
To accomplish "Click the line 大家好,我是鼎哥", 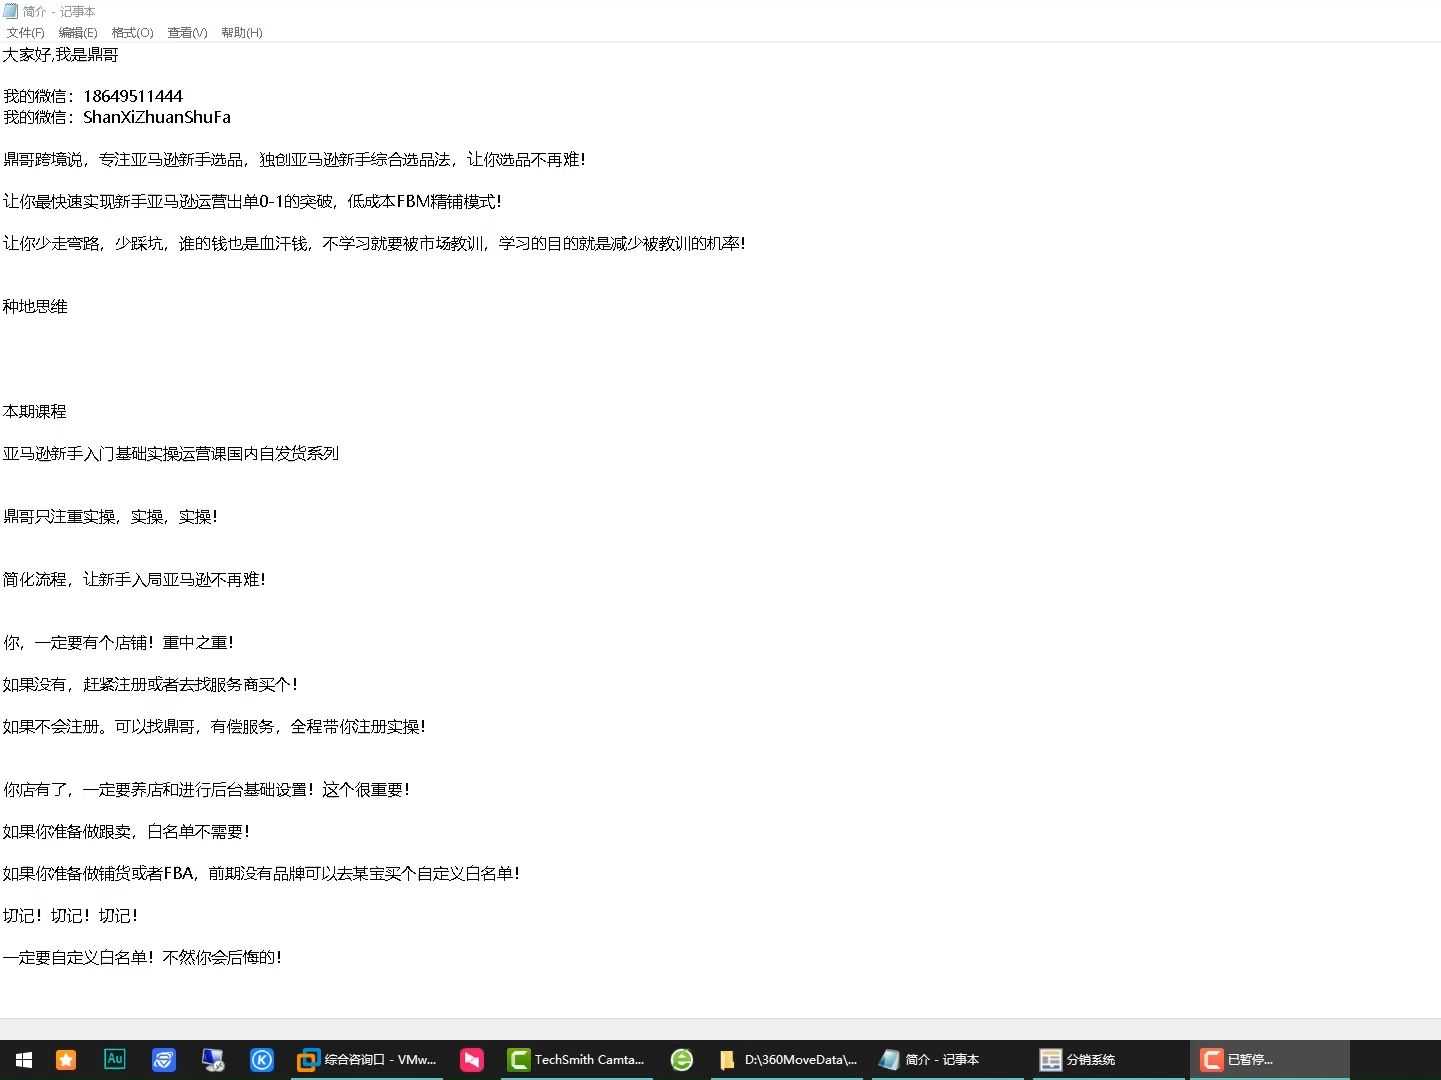I will (x=61, y=55).
